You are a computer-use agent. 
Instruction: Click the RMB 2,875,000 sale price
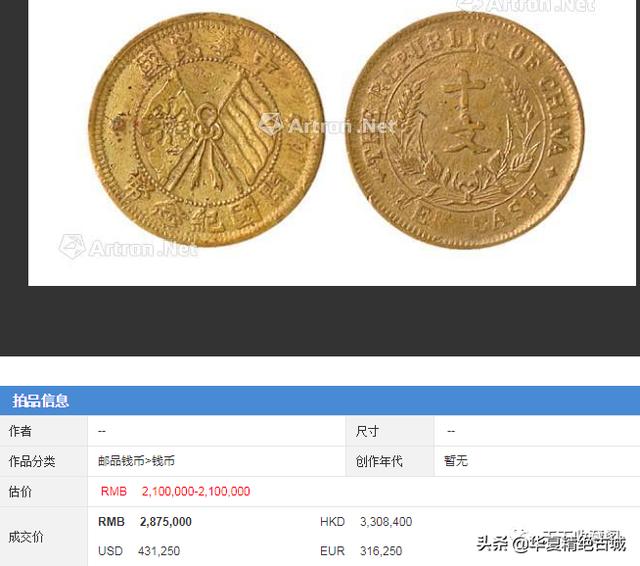tap(145, 522)
